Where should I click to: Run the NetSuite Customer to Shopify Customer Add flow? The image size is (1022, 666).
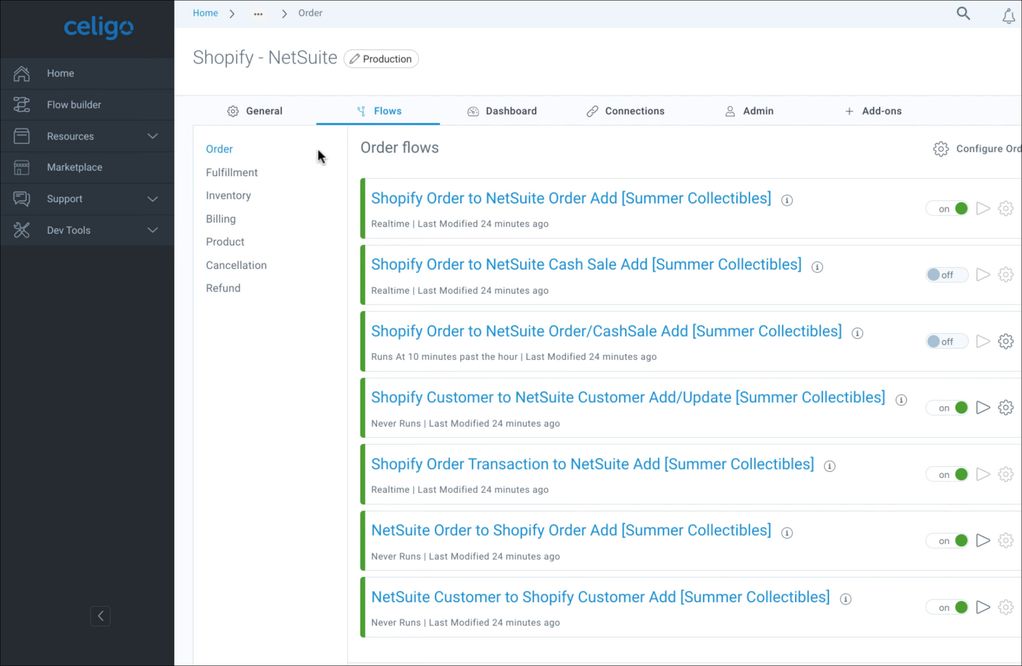tap(983, 607)
